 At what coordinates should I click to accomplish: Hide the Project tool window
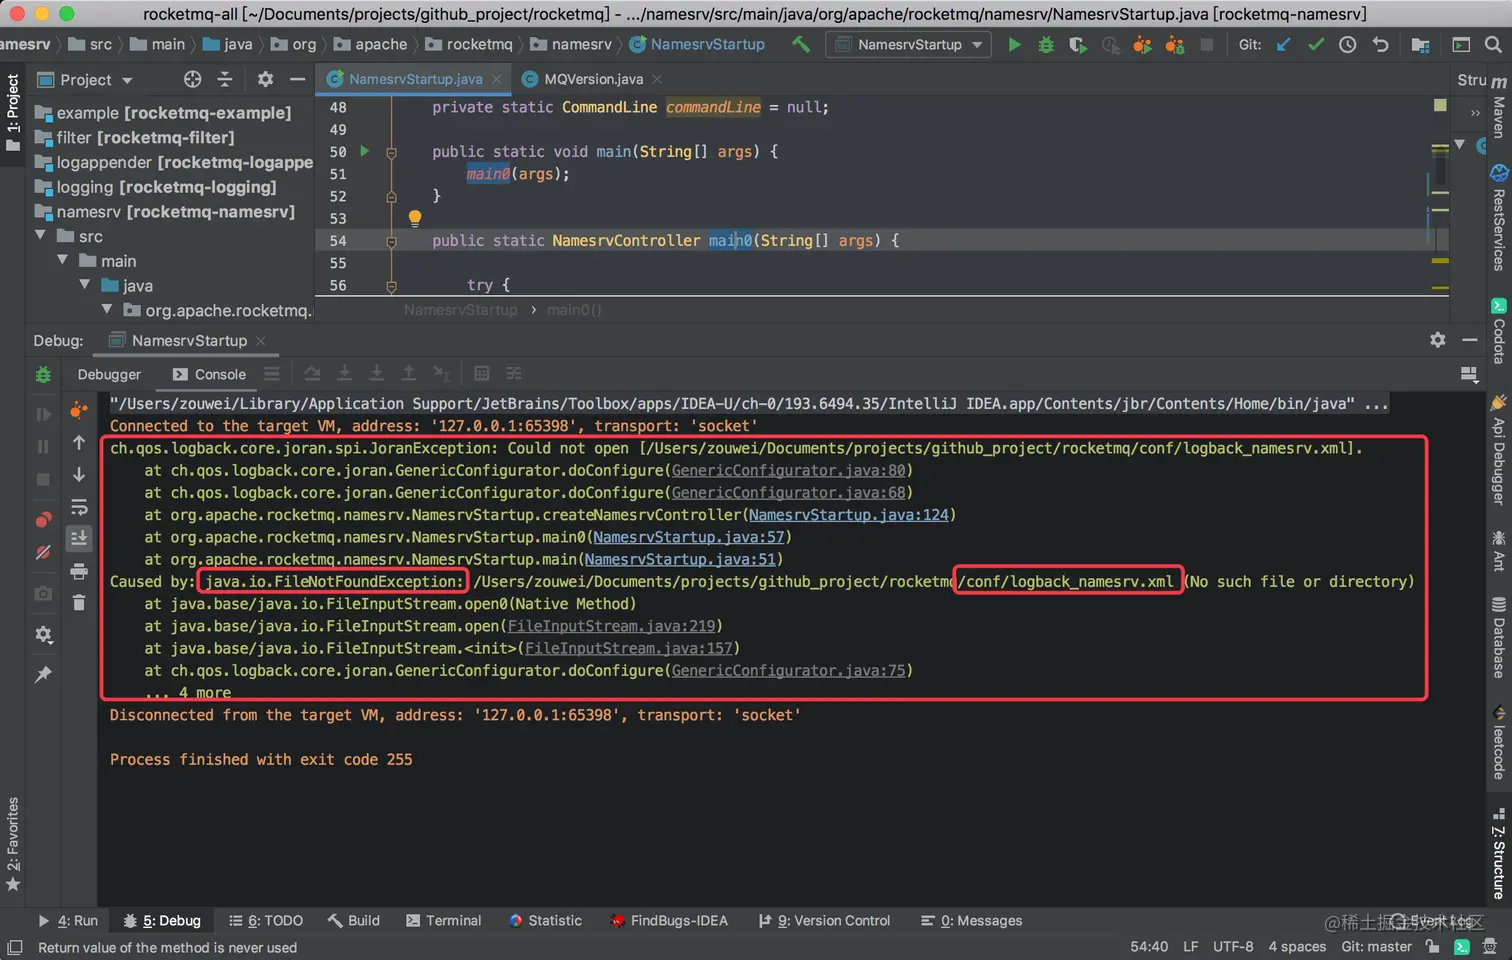tap(297, 79)
